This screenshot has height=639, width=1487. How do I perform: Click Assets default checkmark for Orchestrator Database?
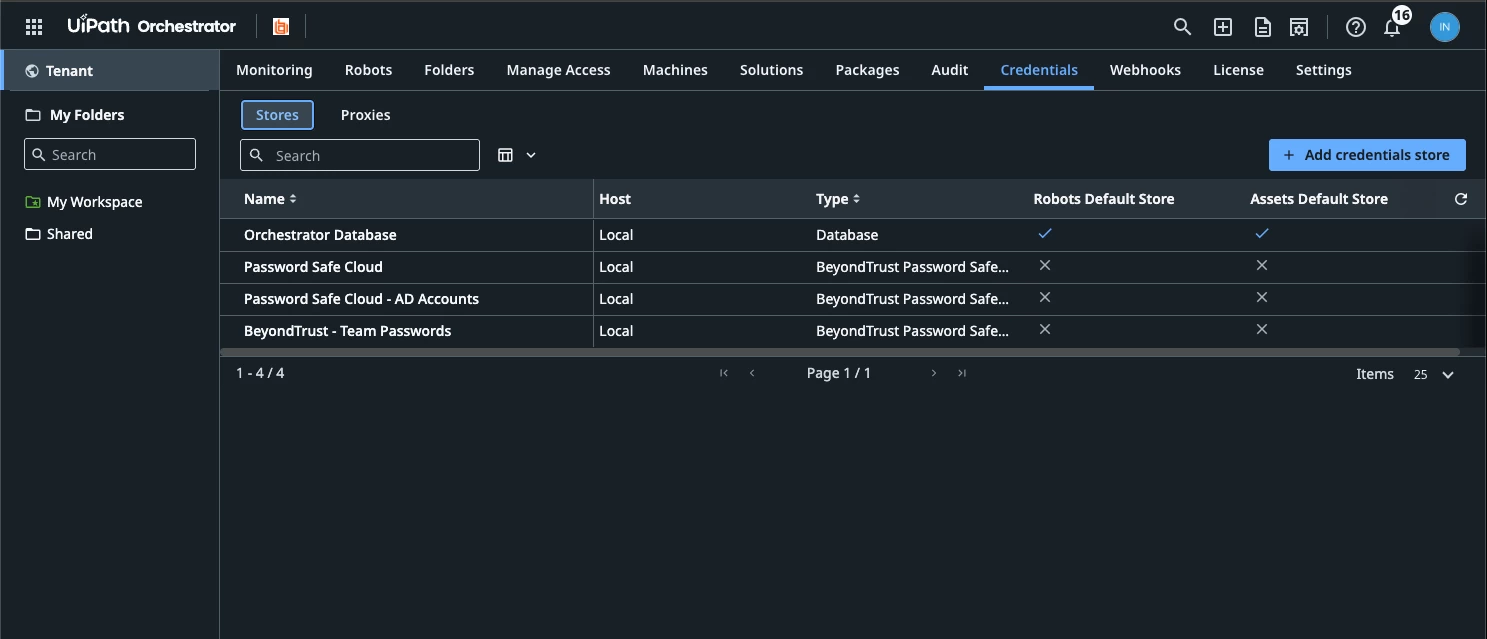coord(1262,233)
